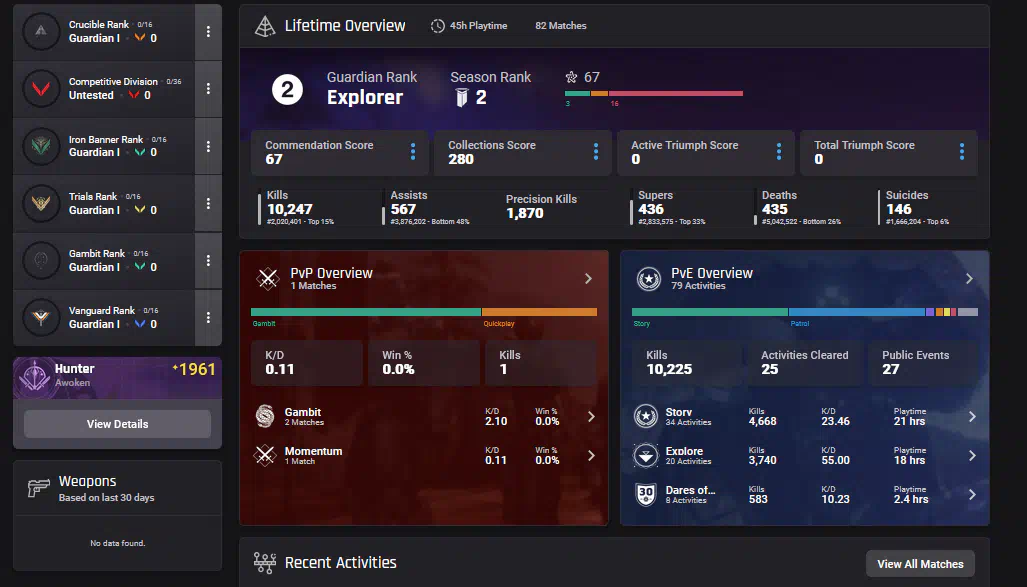Click the commendation breakdown color bar
Screen dimensions: 1027x587
[654, 94]
